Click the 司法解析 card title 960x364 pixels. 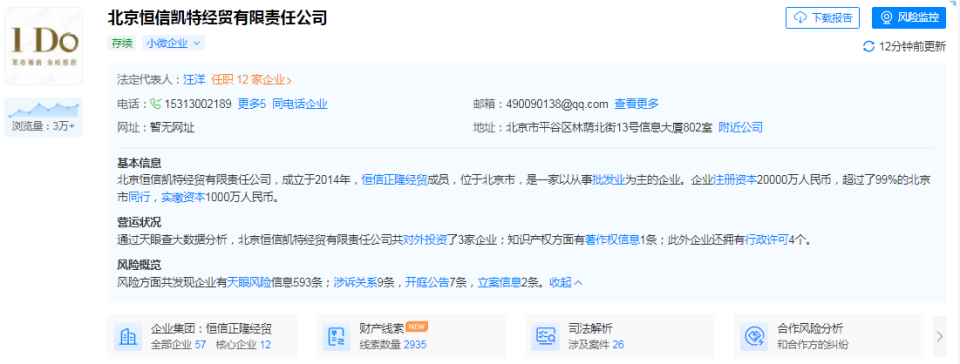pyautogui.click(x=590, y=329)
